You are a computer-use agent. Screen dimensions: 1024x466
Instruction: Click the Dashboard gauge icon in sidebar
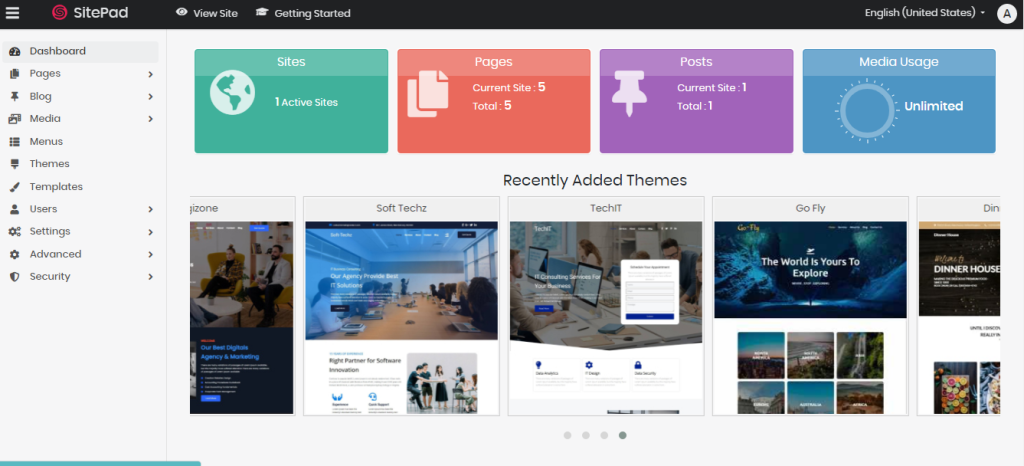[14, 51]
